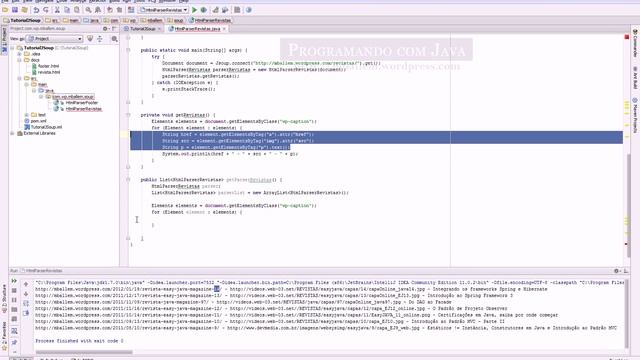Click the magnifier icon in Project panel toolbar
This screenshot has width=640, height=360.
[x=114, y=39]
